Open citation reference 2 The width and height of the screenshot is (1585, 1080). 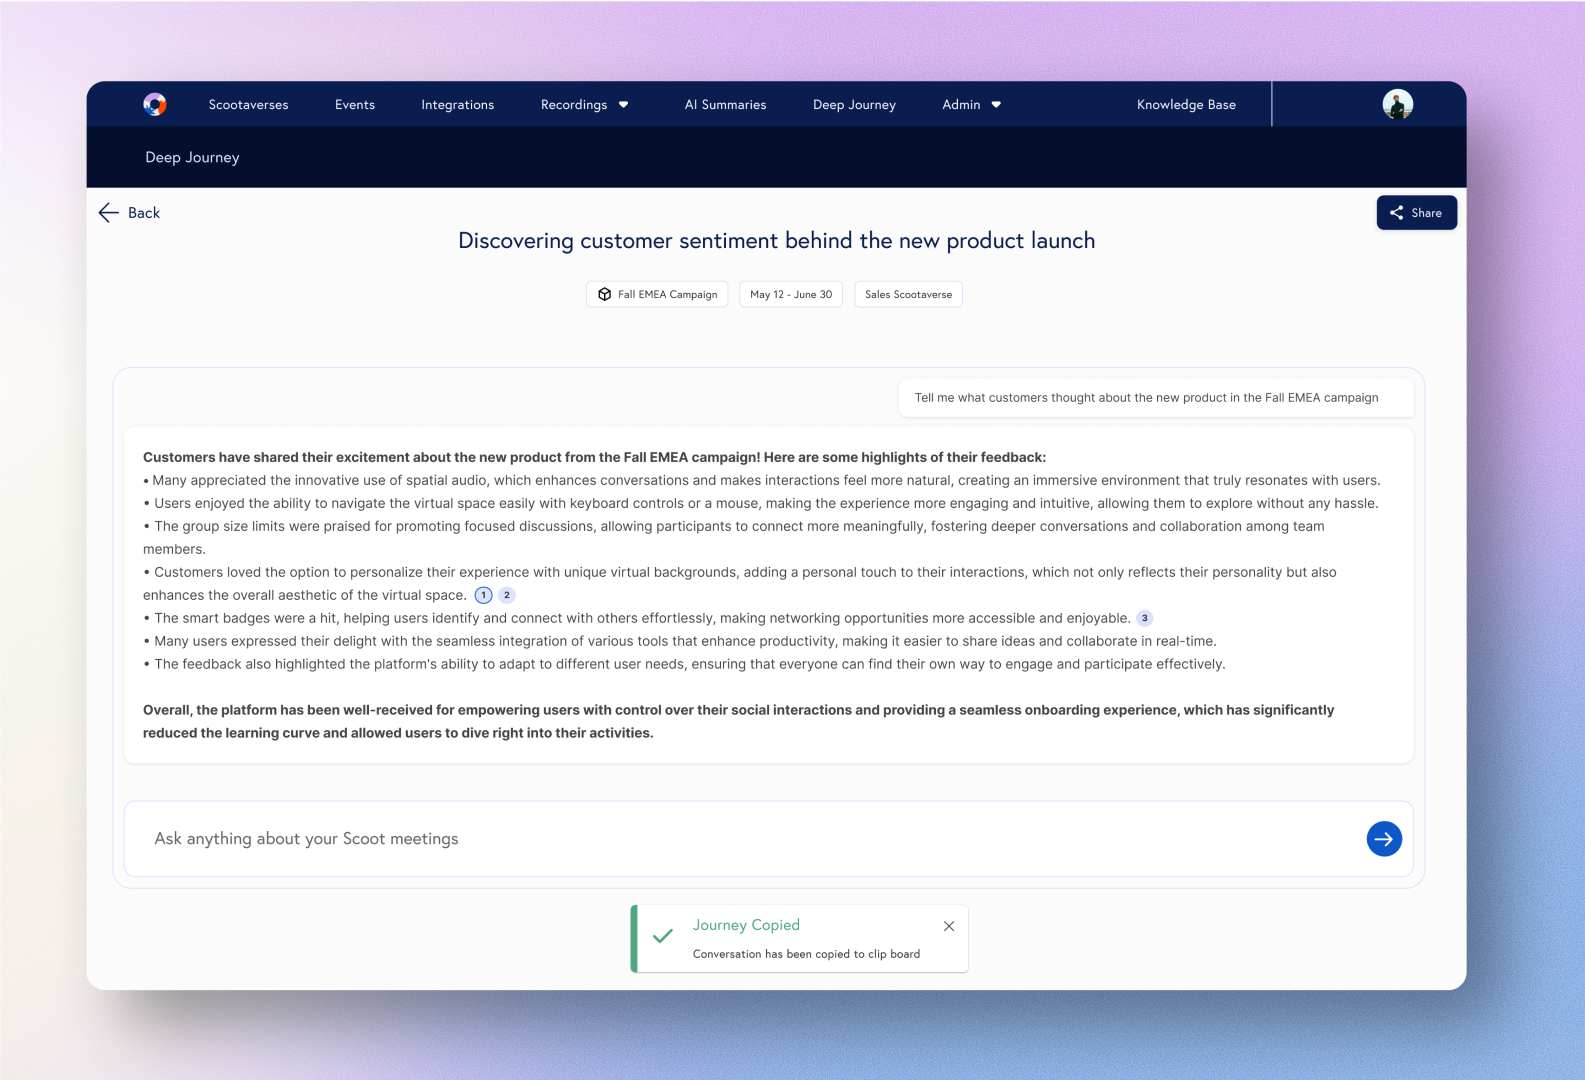coord(507,595)
